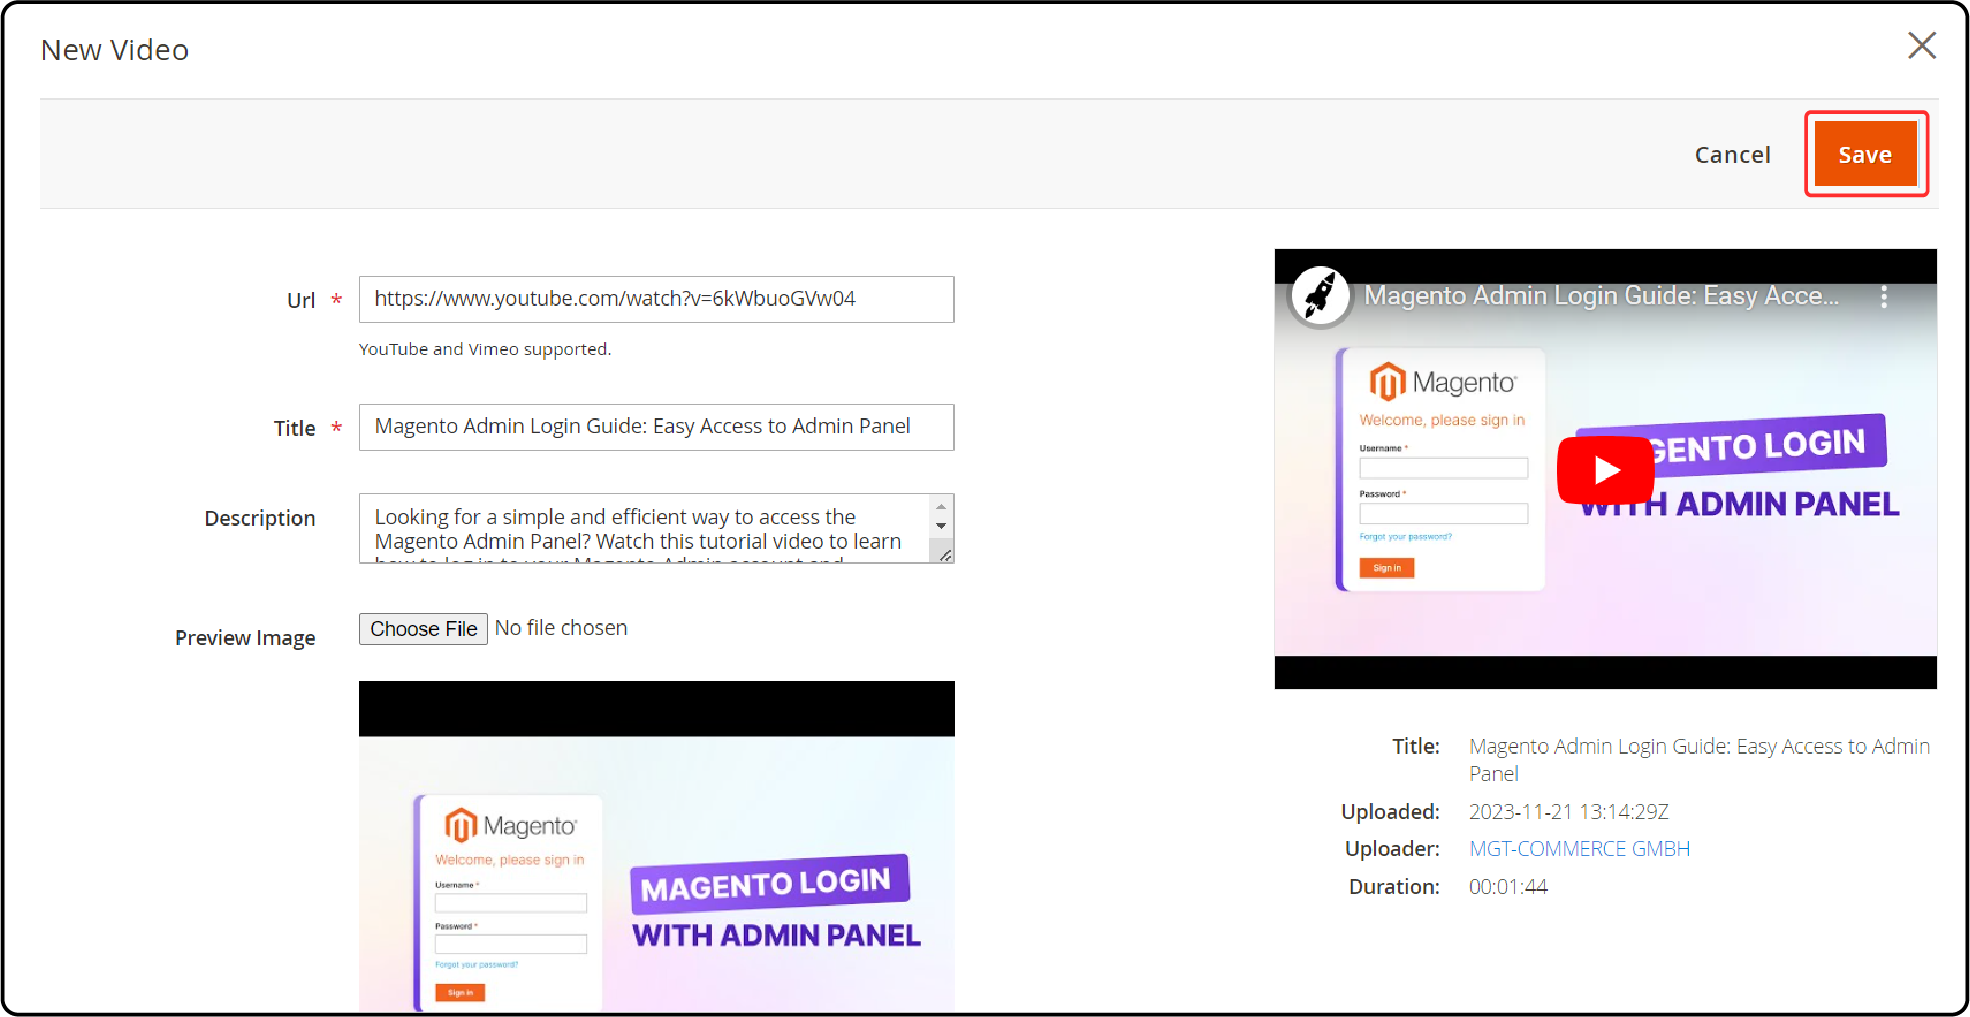Click the description resize handle
1970x1017 pixels.
[x=945, y=554]
